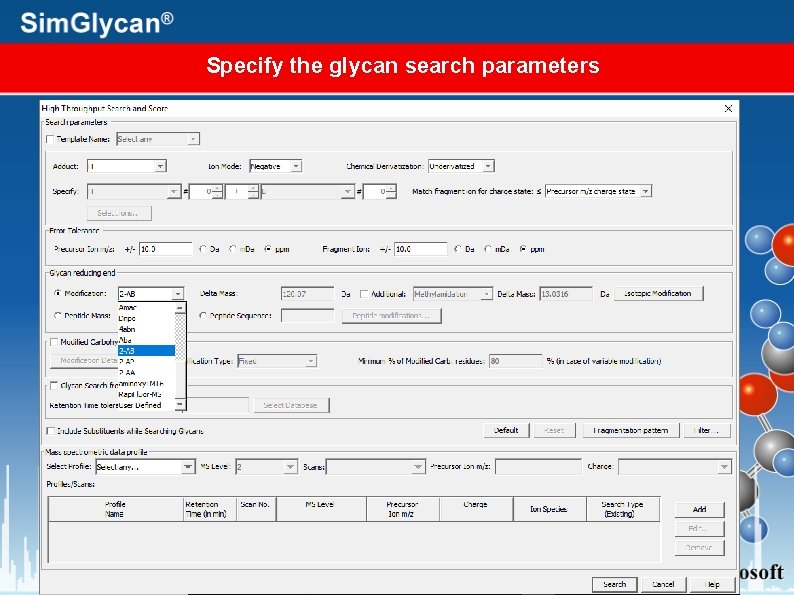Image resolution: width=794 pixels, height=595 pixels.
Task: Enable the Template Name checkbox
Action: [x=50, y=139]
